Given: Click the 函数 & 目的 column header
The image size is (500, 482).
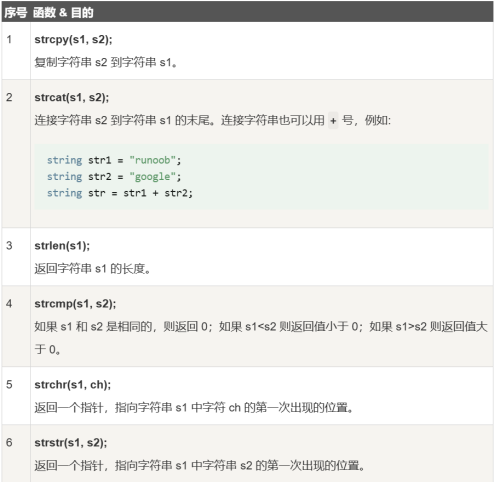Looking at the screenshot, I should pyautogui.click(x=63, y=13).
